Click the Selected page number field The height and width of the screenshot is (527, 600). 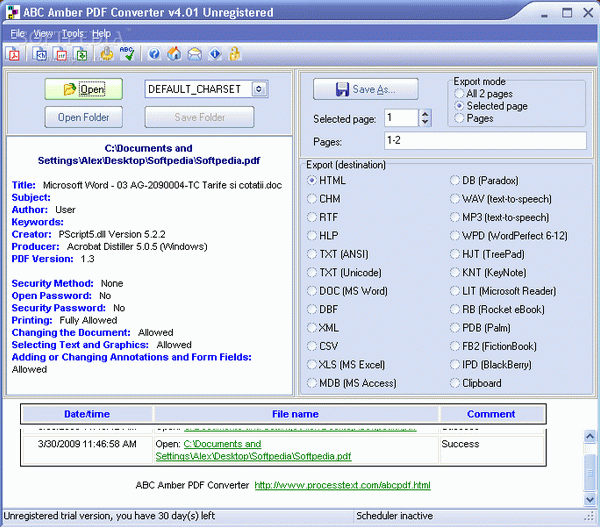click(x=401, y=117)
